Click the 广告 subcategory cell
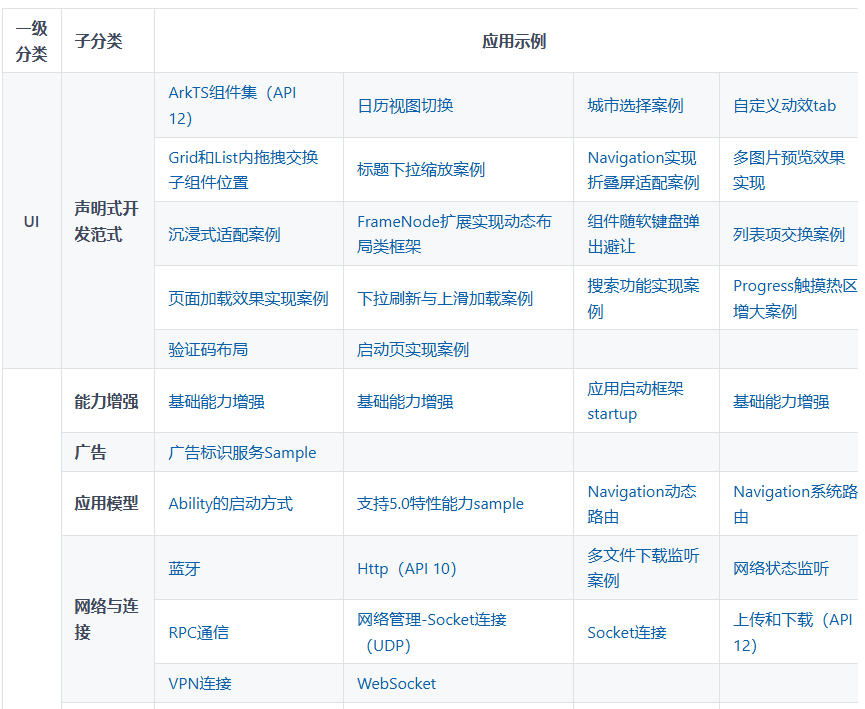This screenshot has height=709, width=865. point(108,452)
